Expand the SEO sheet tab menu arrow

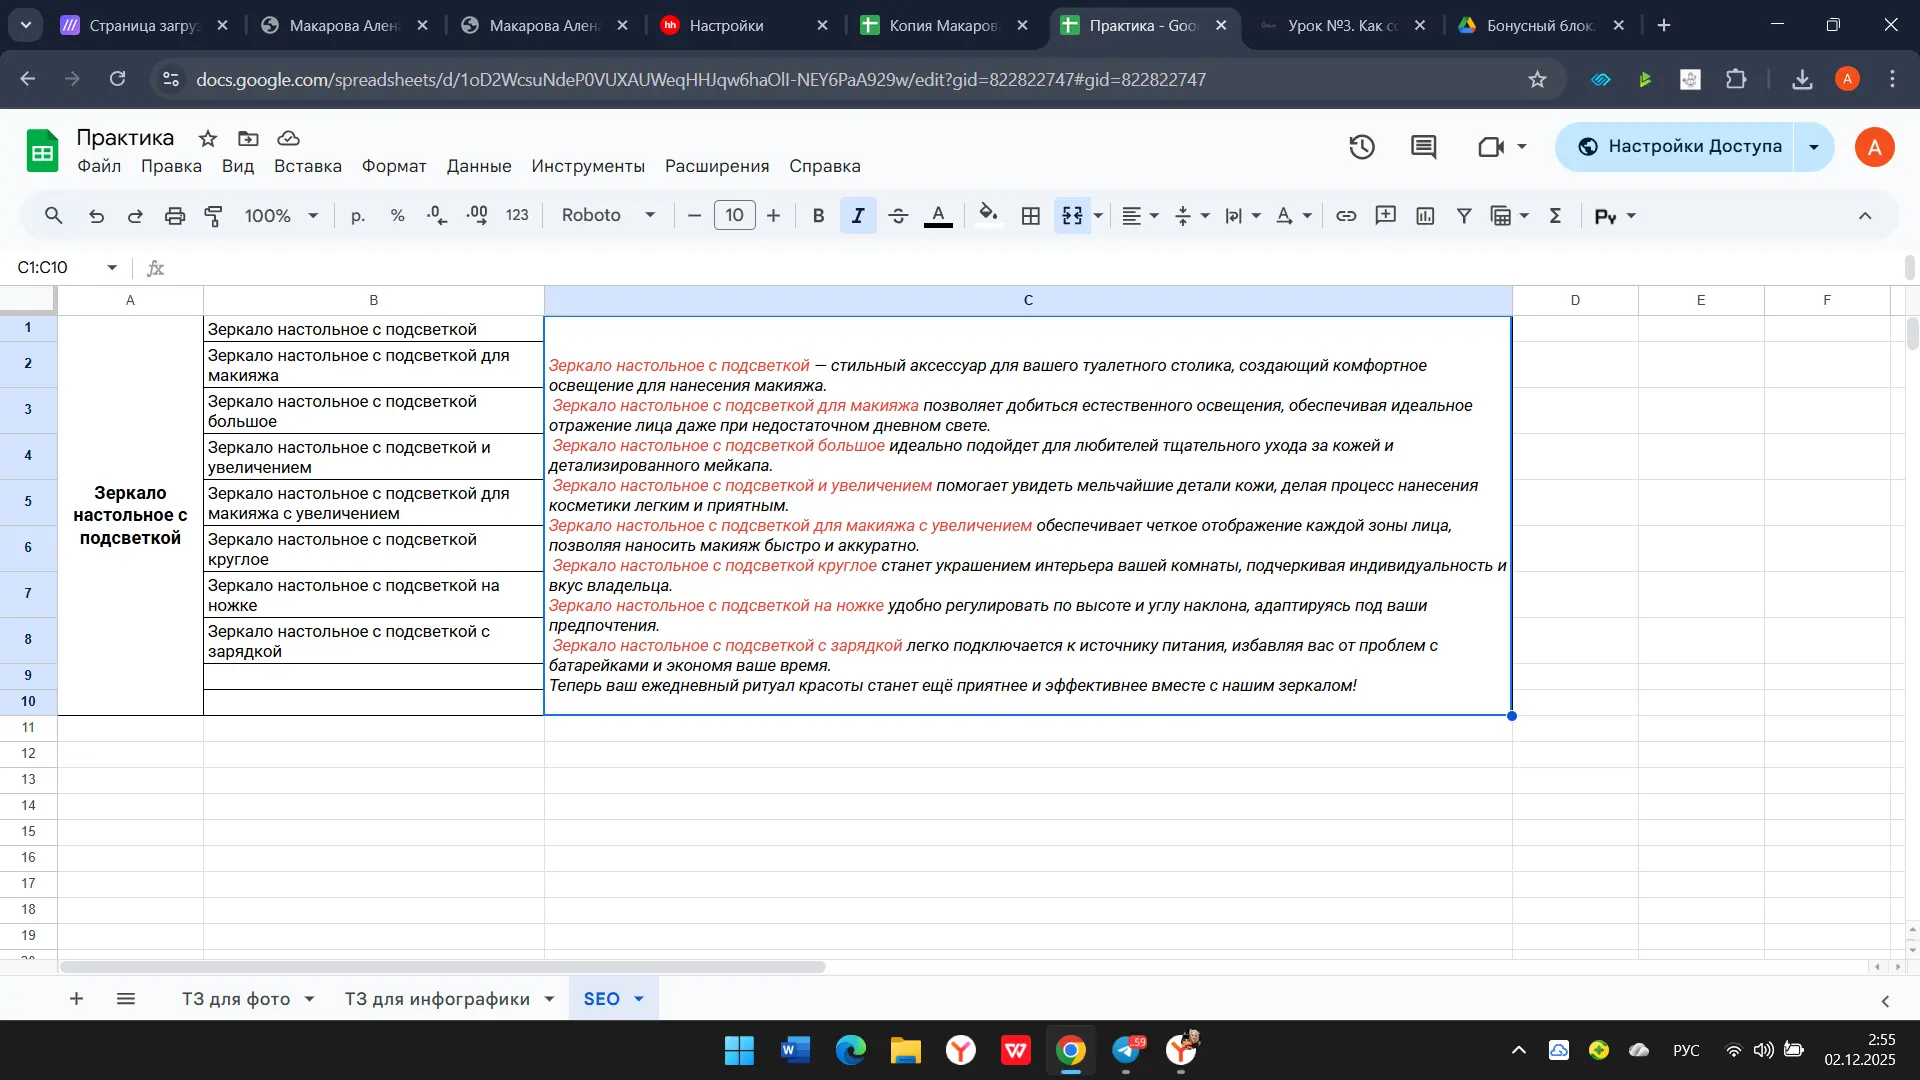(x=639, y=999)
